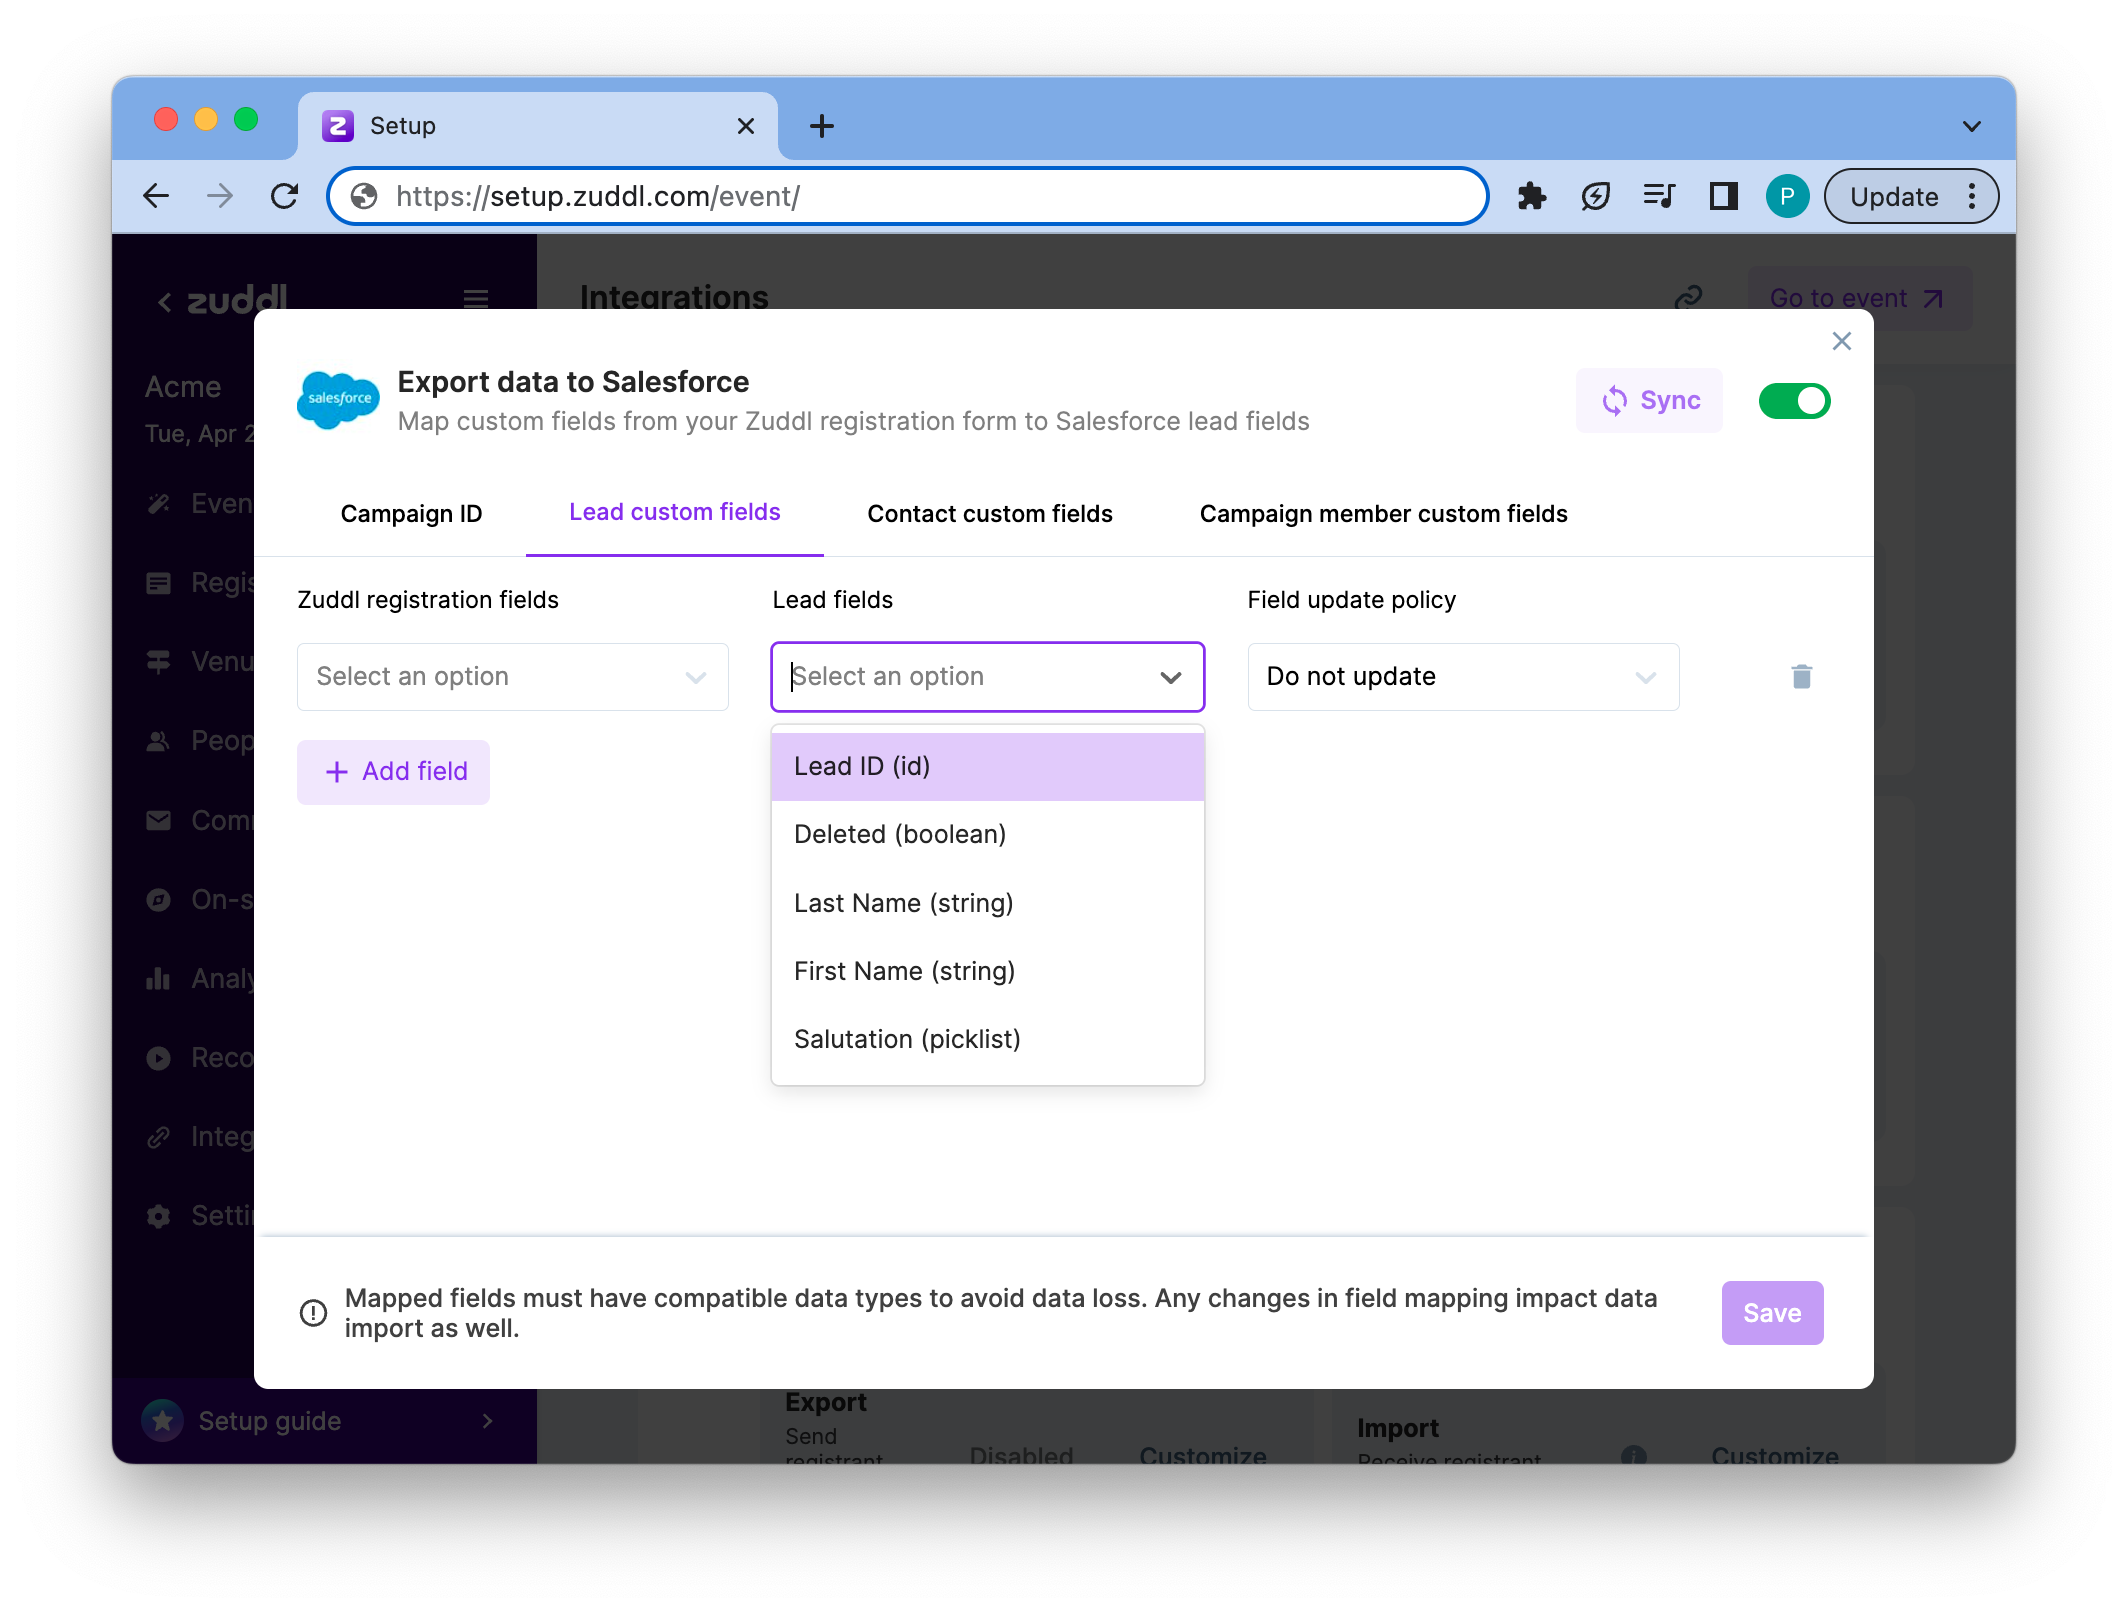Click the info warning icon
Screen dimensions: 2128x1612
tap(313, 1313)
